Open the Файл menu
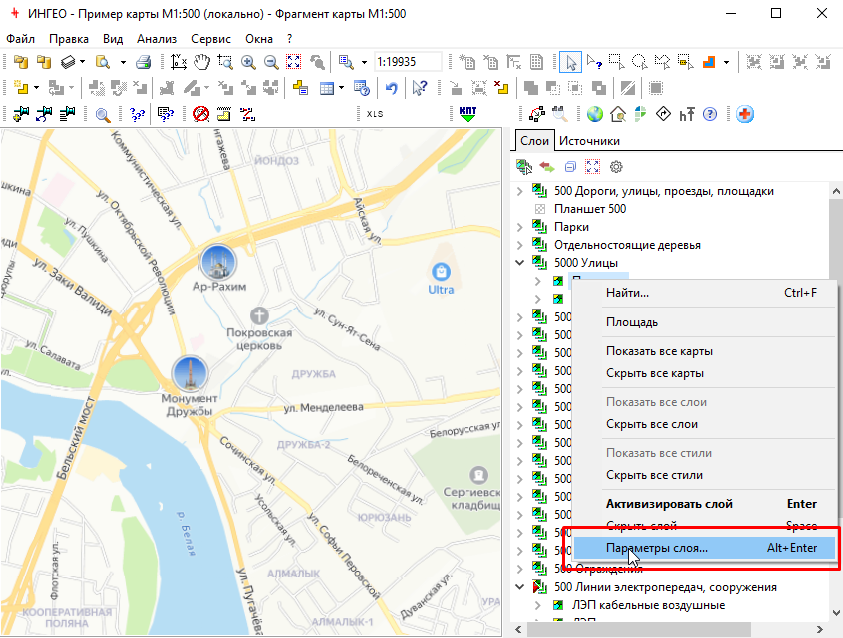This screenshot has width=843, height=638. (x=20, y=39)
